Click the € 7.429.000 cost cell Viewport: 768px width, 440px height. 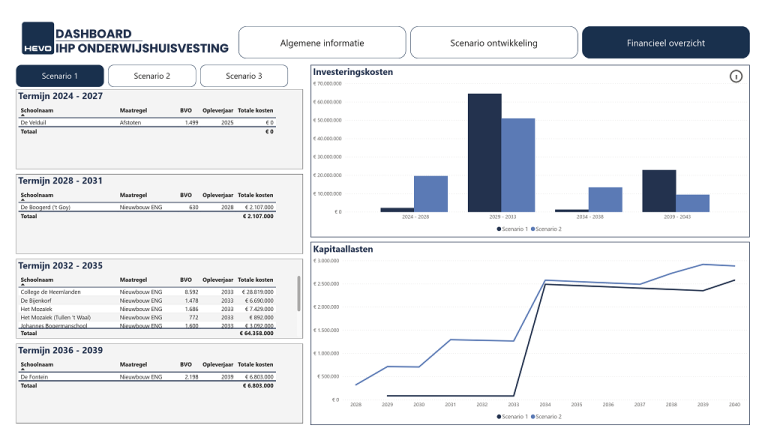259,309
